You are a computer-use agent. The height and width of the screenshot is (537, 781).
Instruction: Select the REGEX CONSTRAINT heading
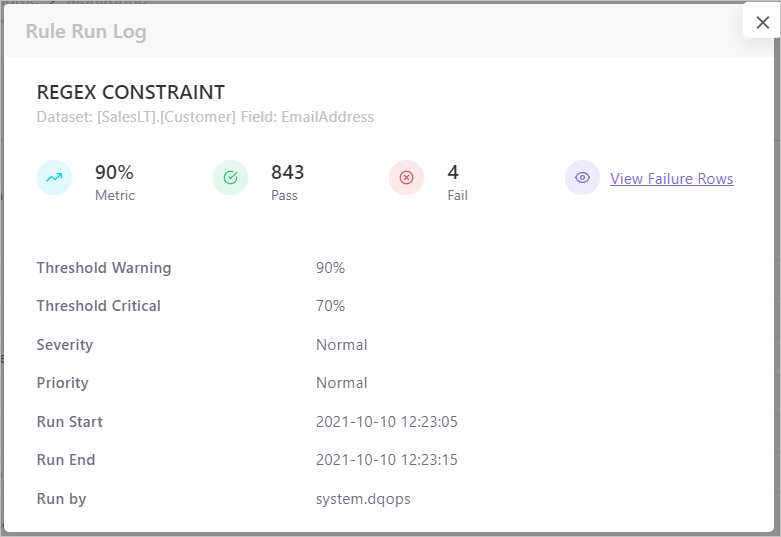(x=130, y=92)
